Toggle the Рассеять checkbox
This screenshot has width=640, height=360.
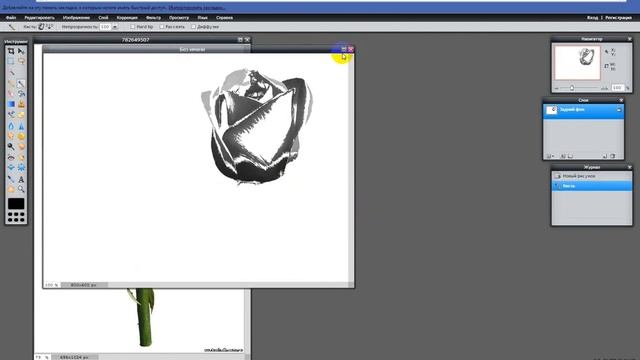pos(162,27)
